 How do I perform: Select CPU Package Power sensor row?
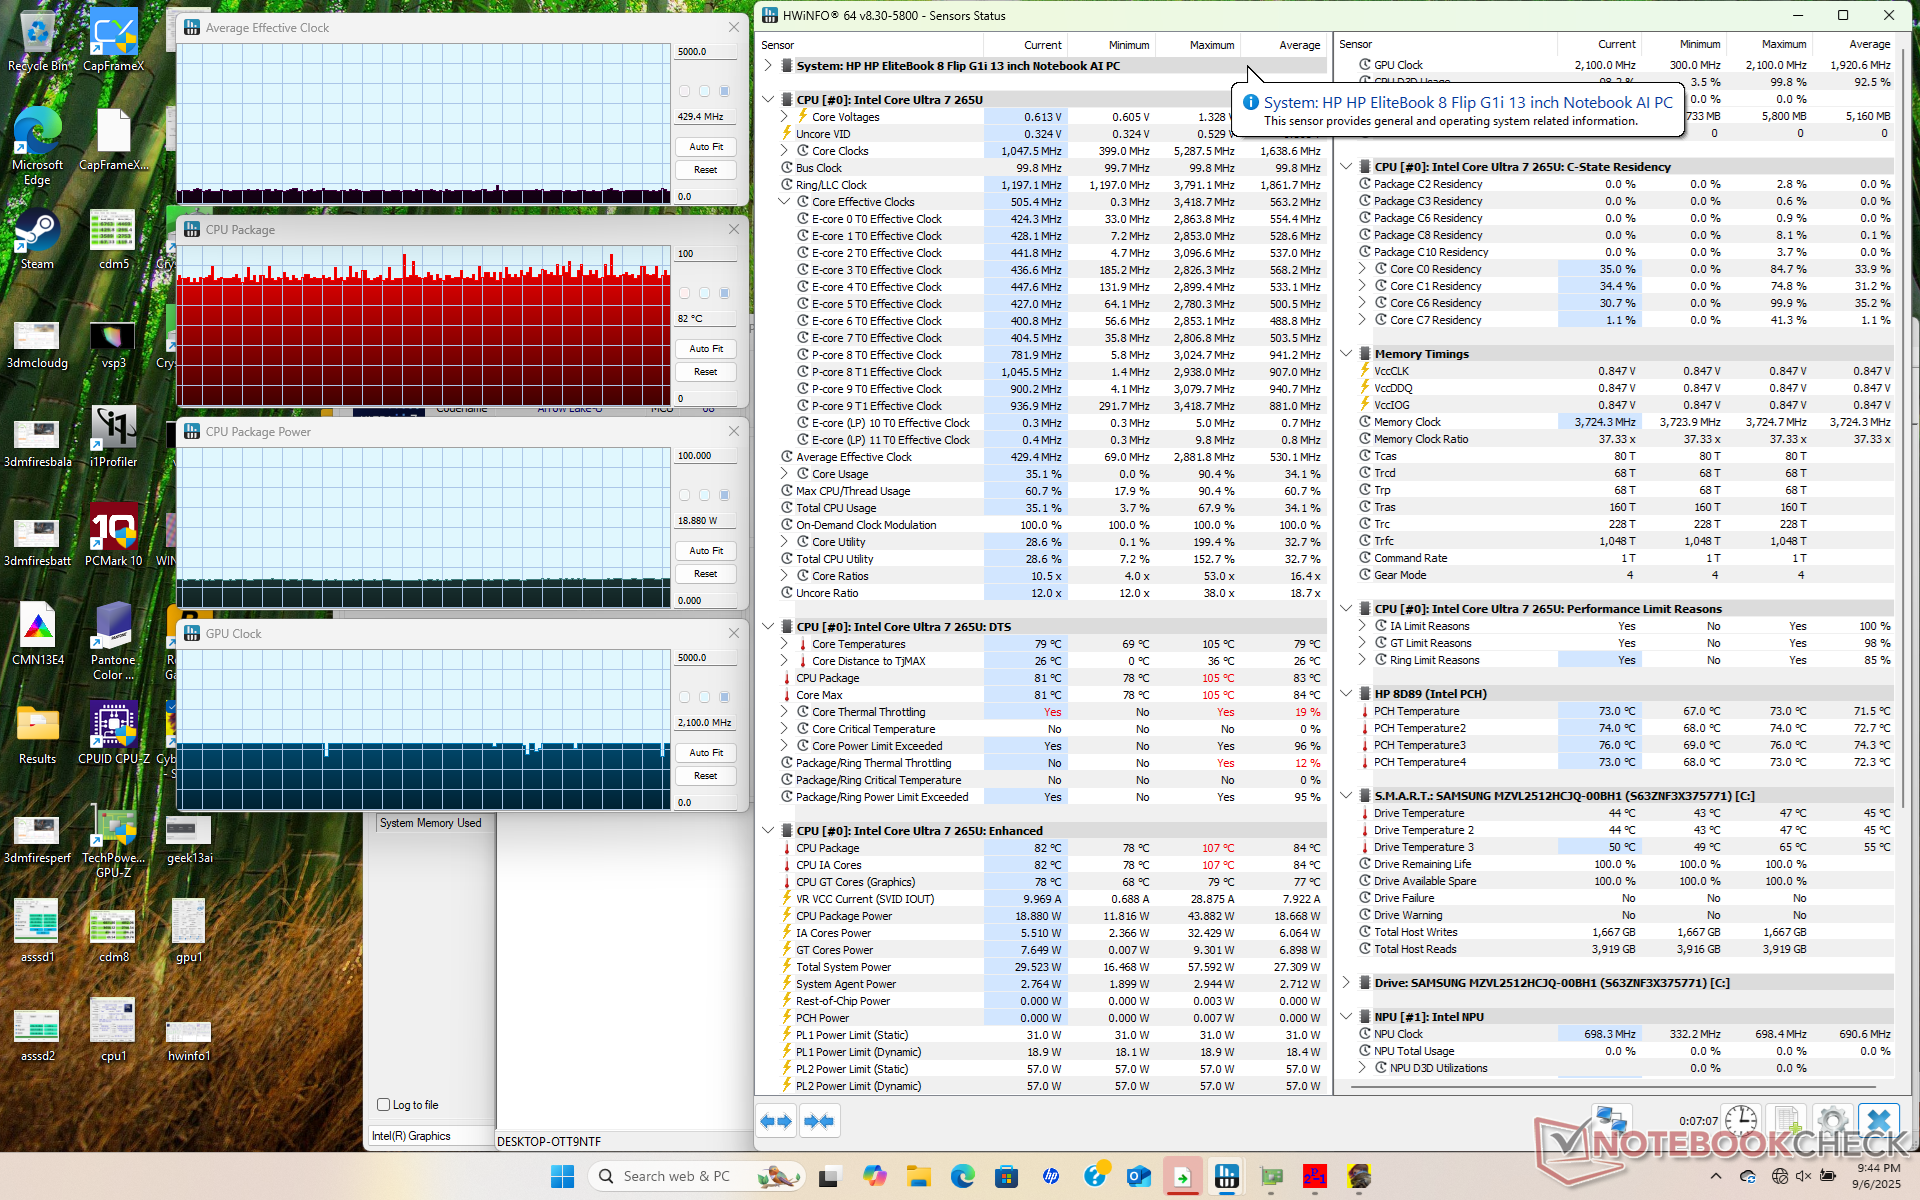pyautogui.click(x=1052, y=916)
